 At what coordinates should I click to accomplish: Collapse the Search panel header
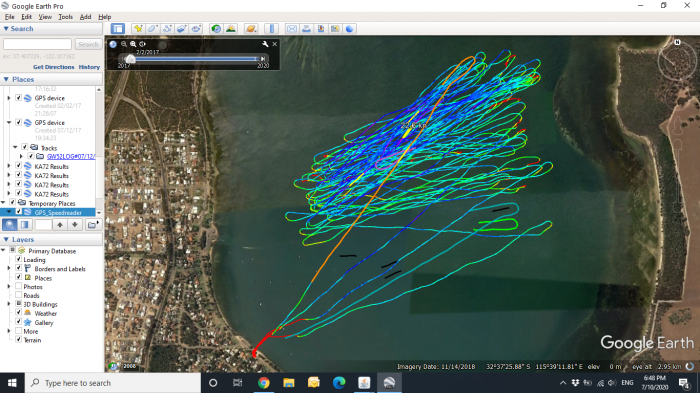[6, 29]
